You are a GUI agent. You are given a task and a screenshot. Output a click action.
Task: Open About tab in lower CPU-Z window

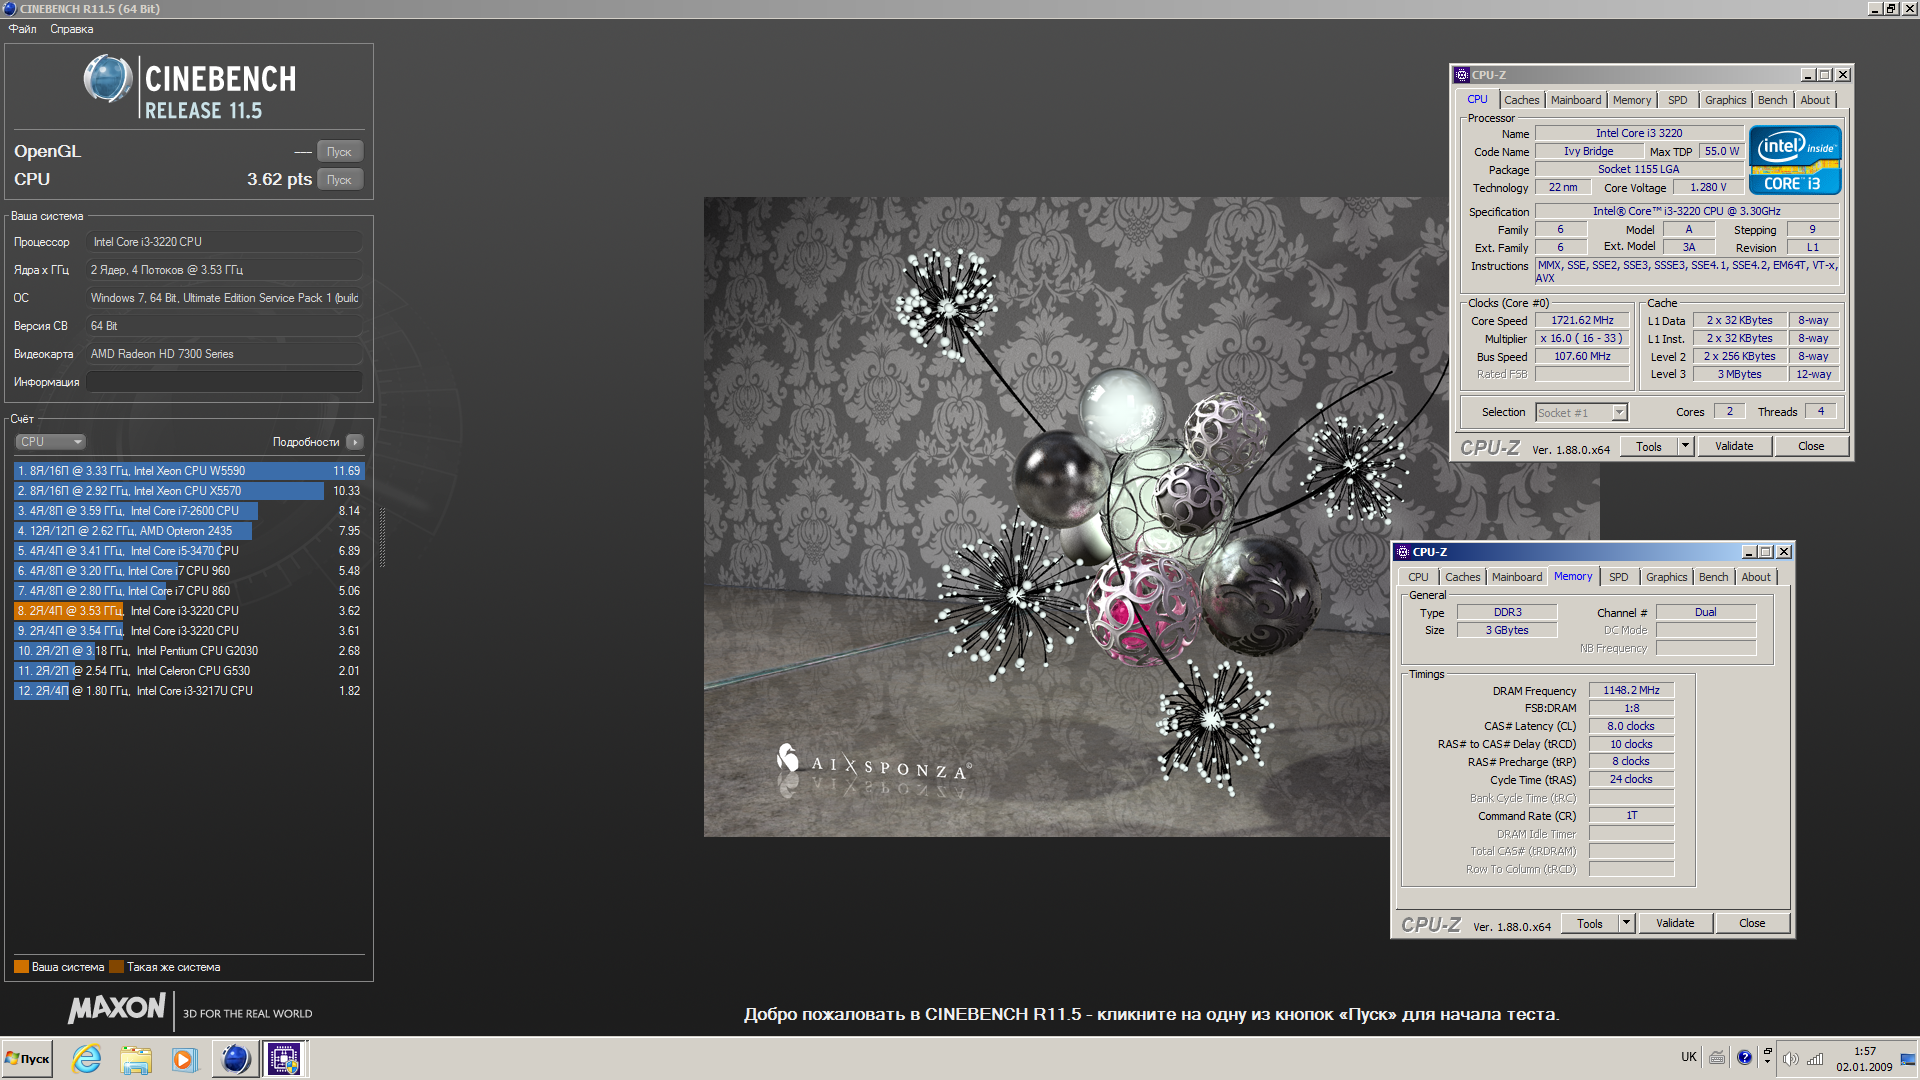(x=1756, y=577)
